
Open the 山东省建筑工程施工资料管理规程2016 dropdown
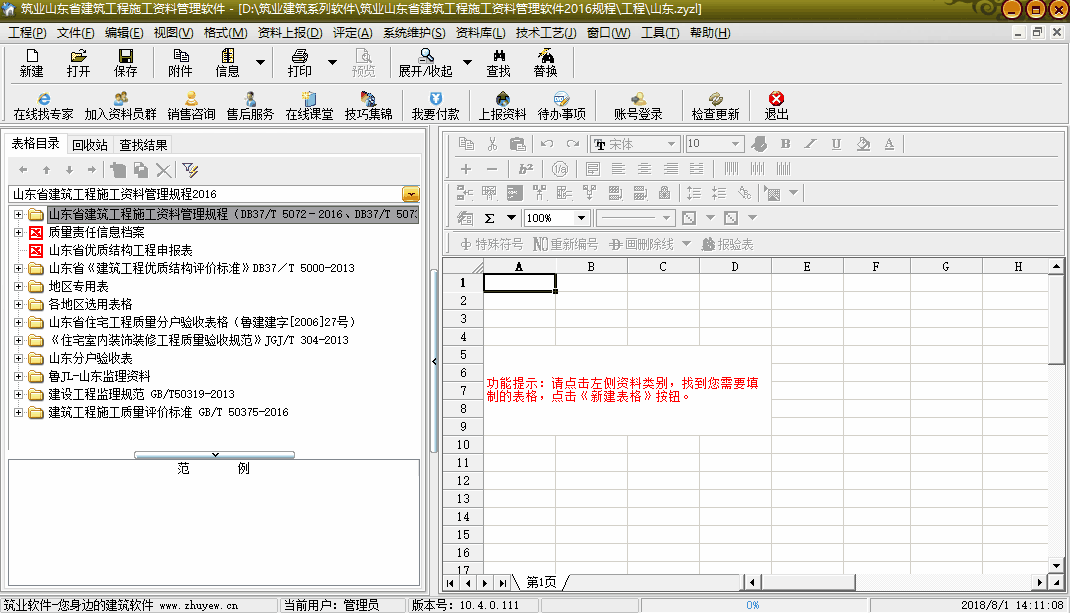[x=411, y=194]
